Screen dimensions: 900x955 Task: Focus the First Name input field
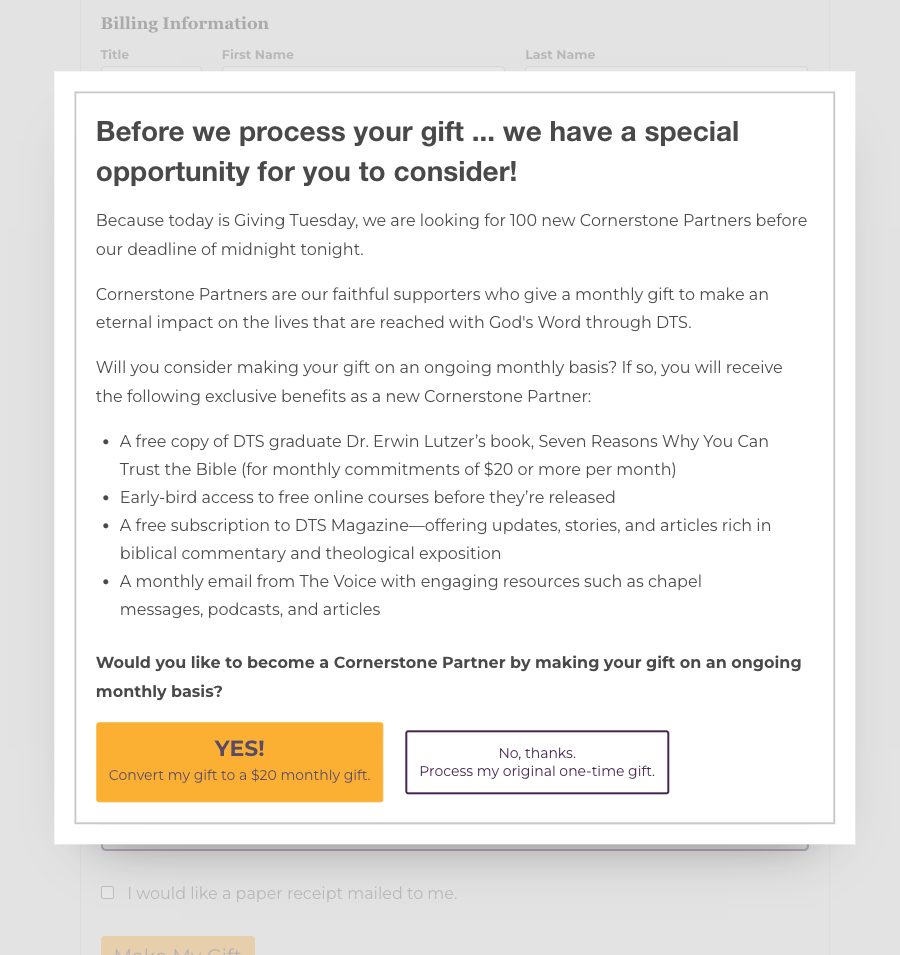pos(363,69)
